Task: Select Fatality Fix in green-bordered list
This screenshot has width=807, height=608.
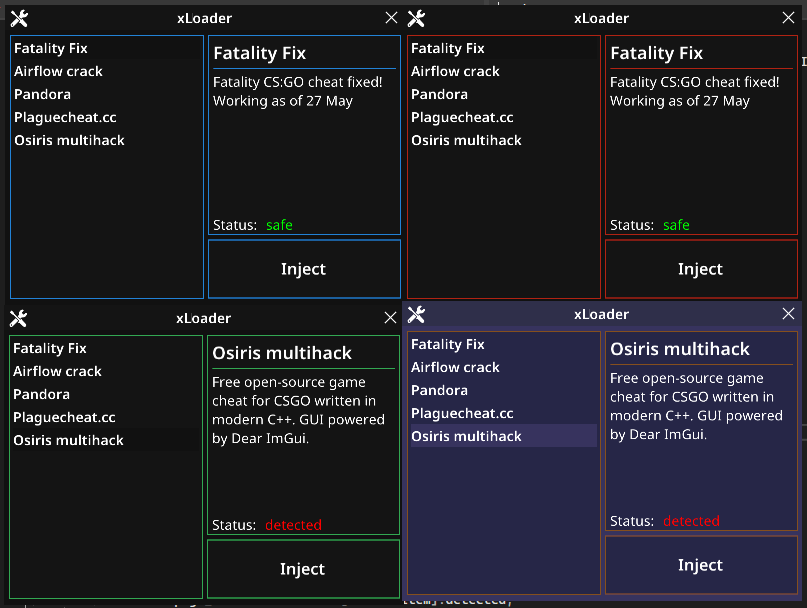Action: [x=105, y=349]
